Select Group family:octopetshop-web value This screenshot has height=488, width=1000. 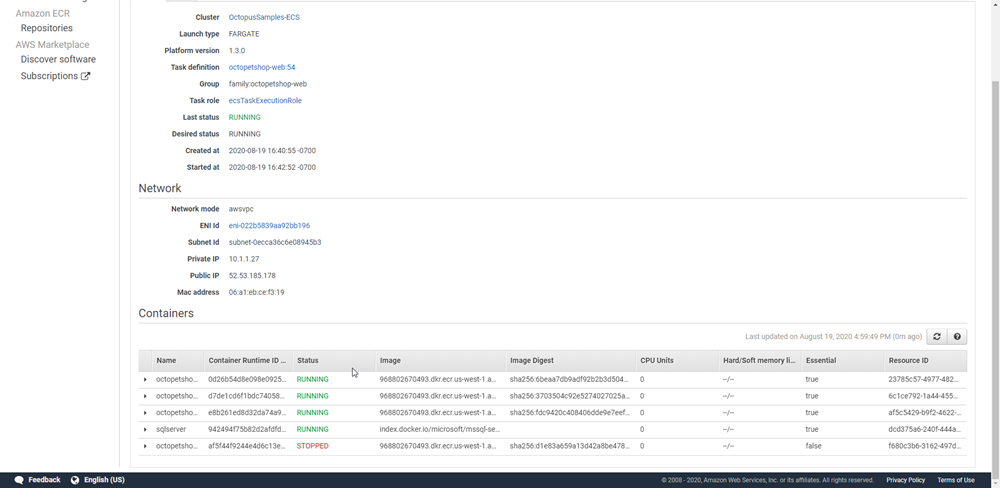pos(268,84)
